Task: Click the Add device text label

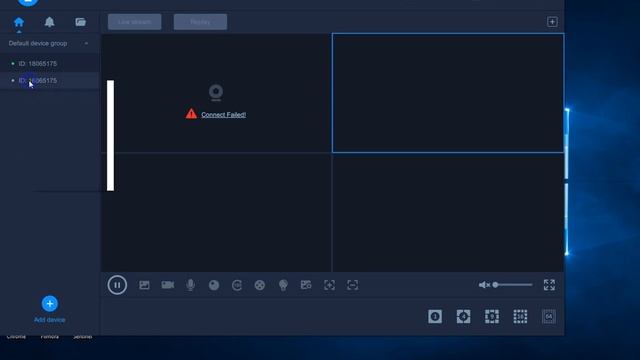Action: click(x=49, y=320)
